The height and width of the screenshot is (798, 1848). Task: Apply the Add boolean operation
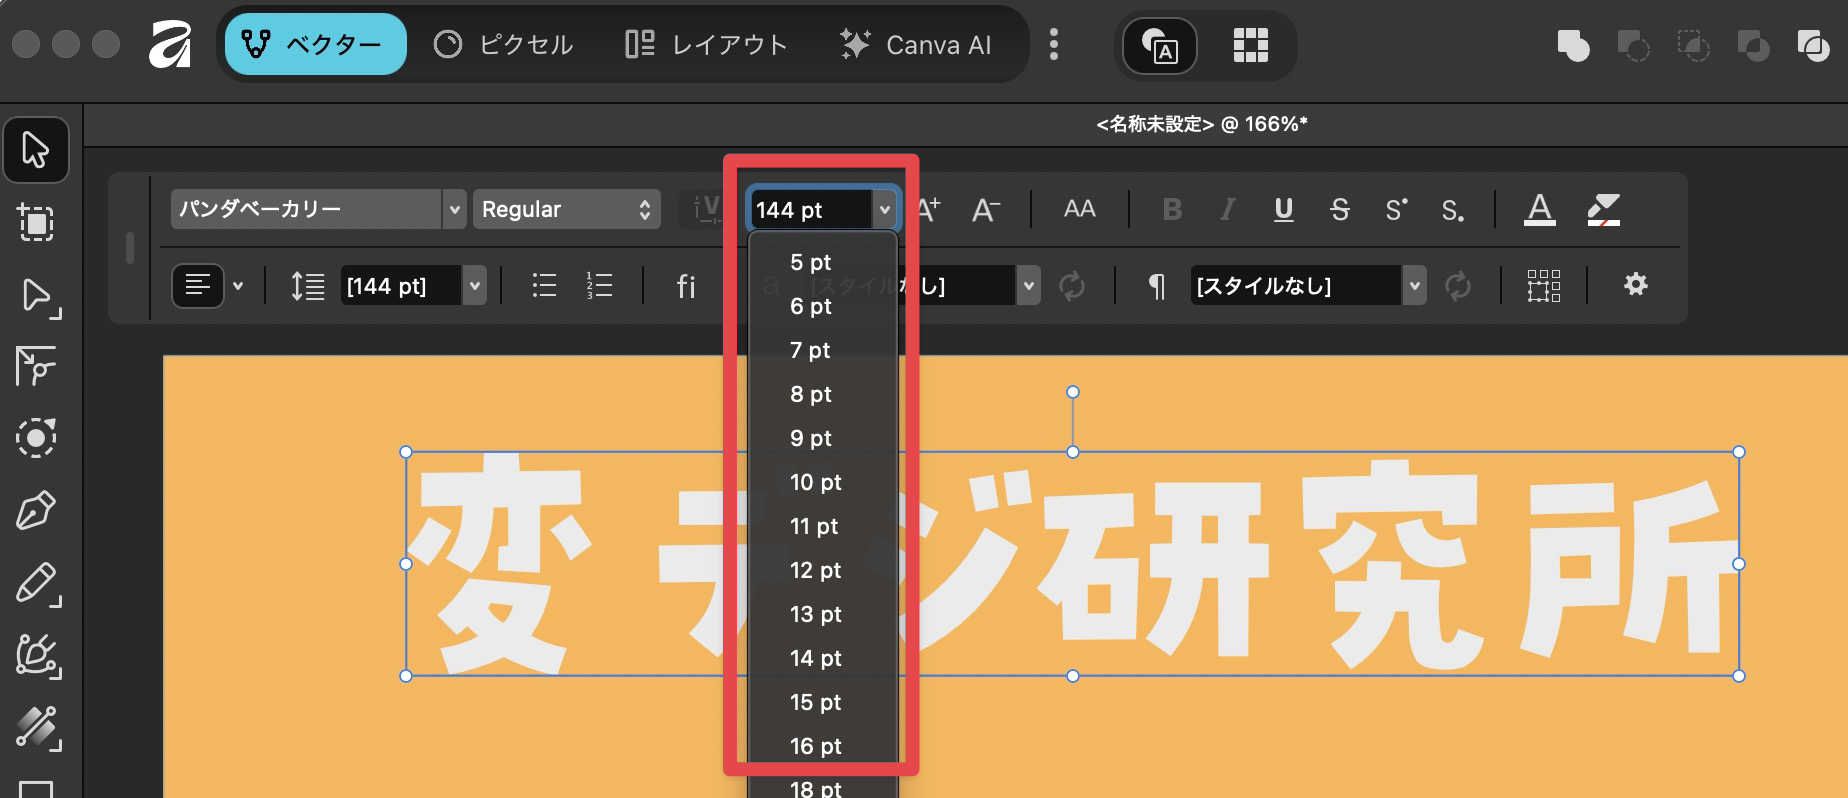point(1573,45)
